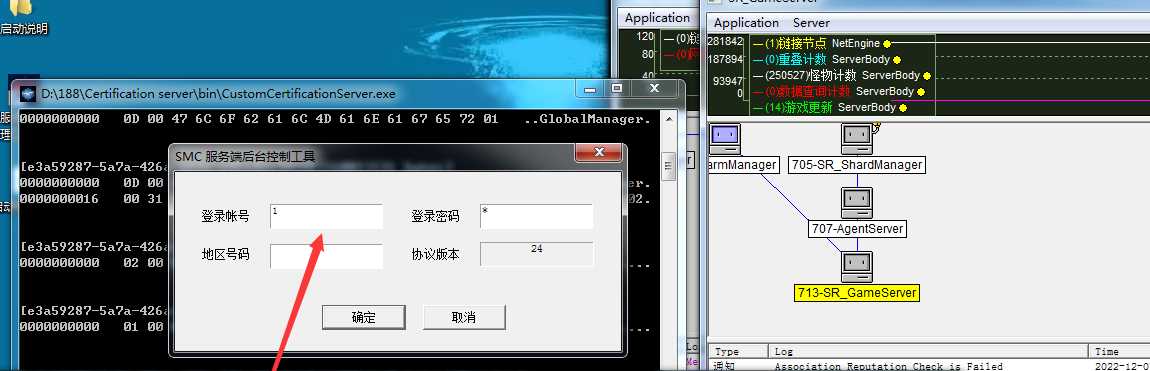Maximize the CustomCertificationServer console window
The width and height of the screenshot is (1150, 371).
coord(617,88)
